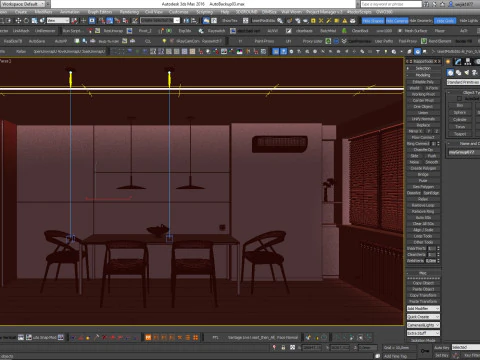Viewport: 480px width, 360px height.
Task: Open the View reference coordinate dropdown
Action: tap(58, 21)
